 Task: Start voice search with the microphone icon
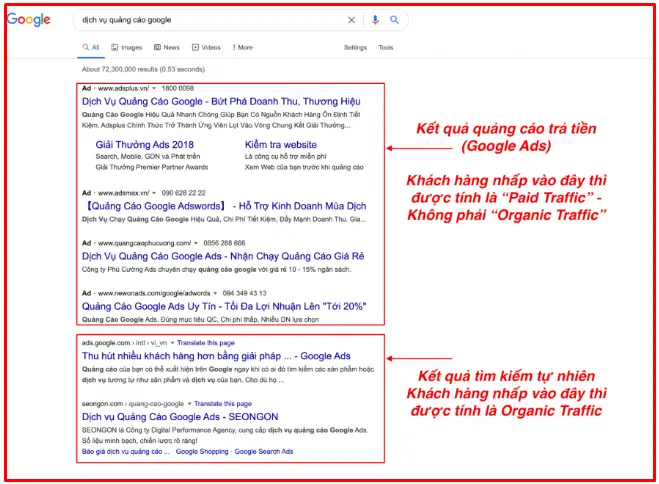pyautogui.click(x=375, y=20)
